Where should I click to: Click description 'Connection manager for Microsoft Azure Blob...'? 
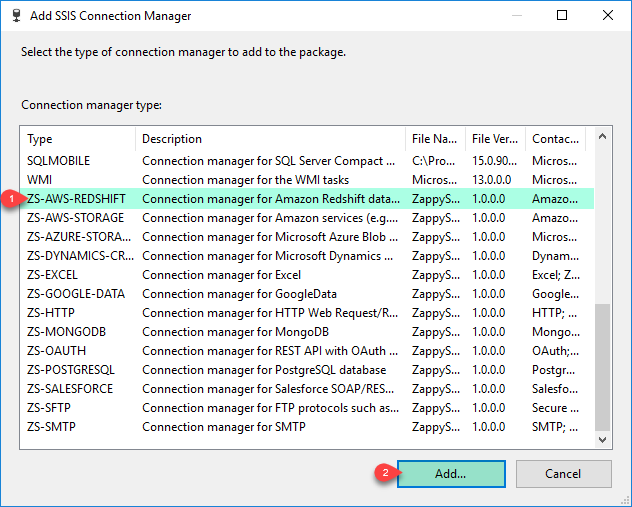pos(270,237)
